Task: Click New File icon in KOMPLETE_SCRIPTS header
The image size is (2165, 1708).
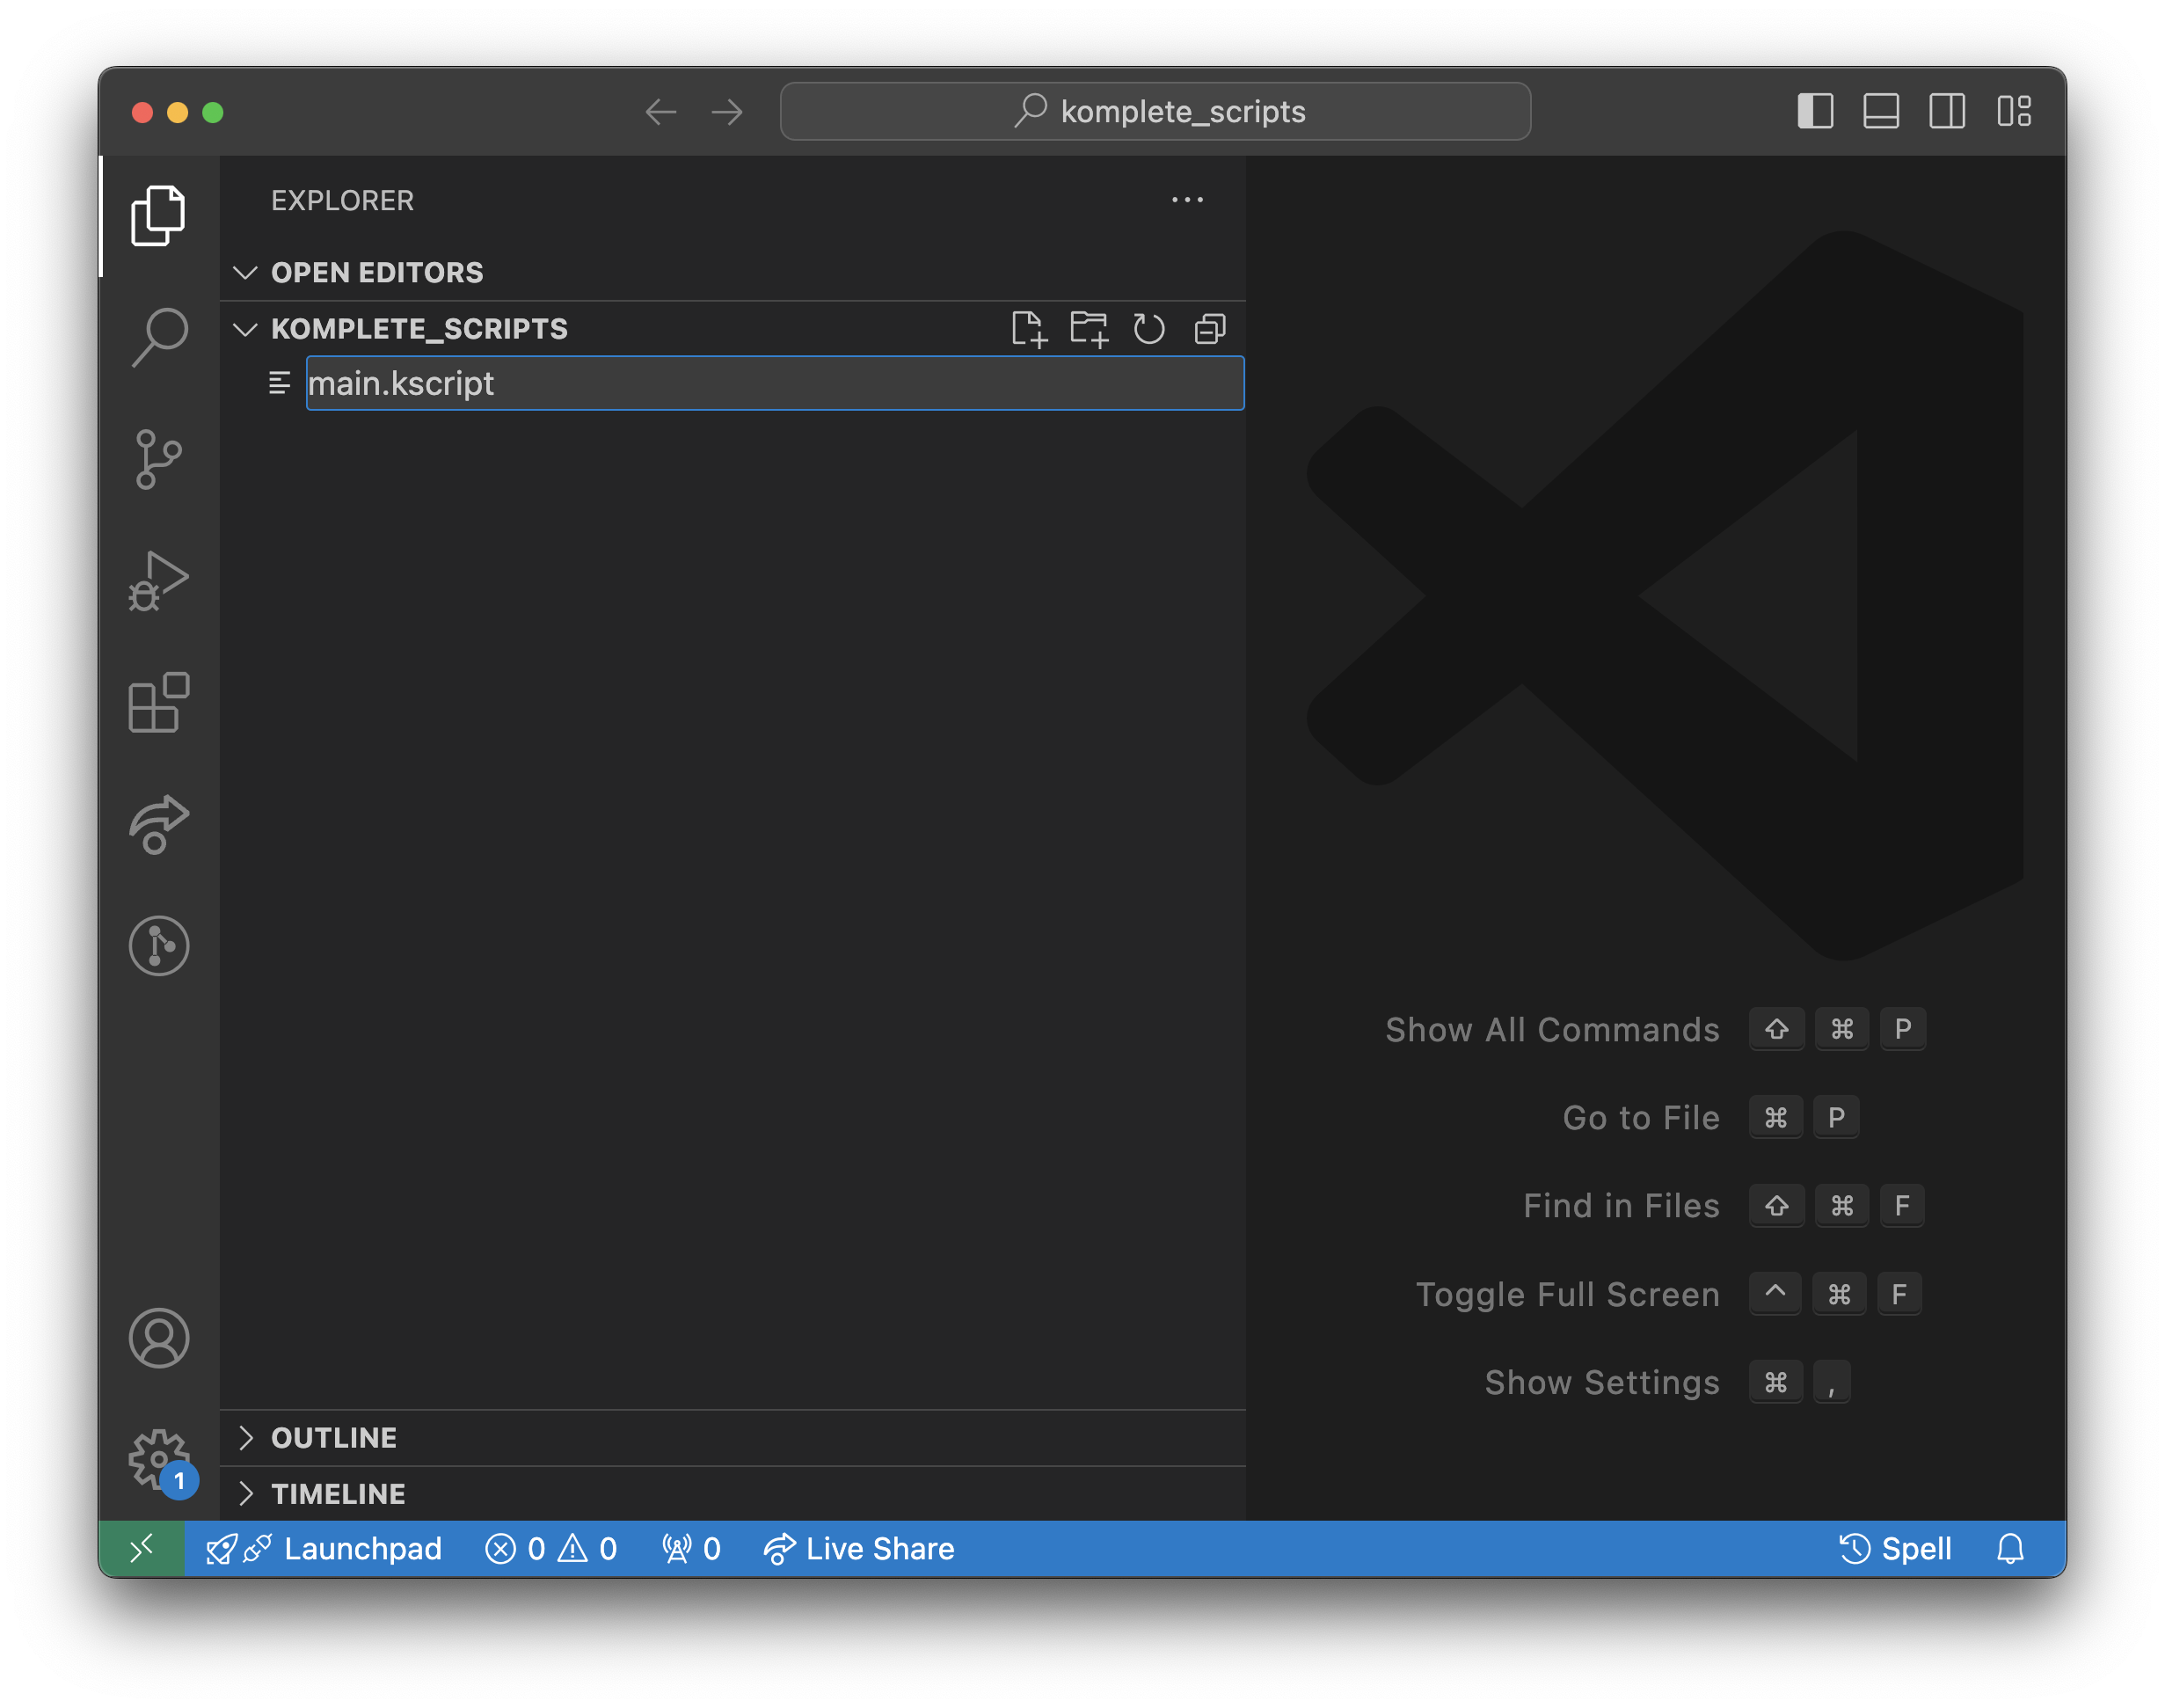Action: pos(1028,329)
